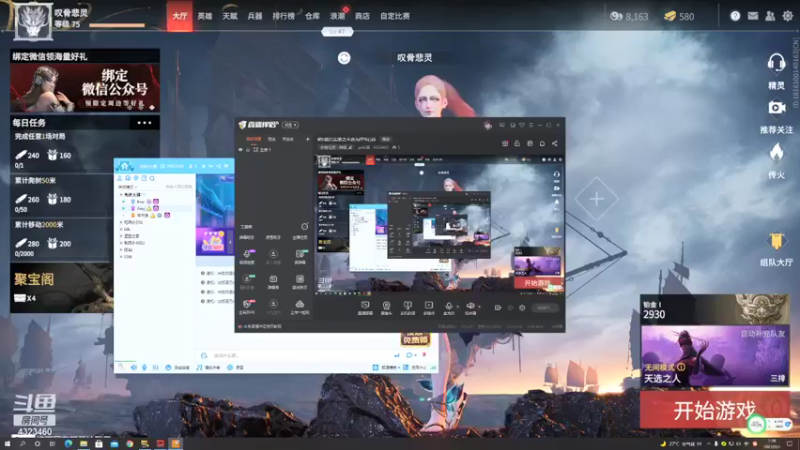Open the 聚宝阁 treasure panel

(62, 288)
